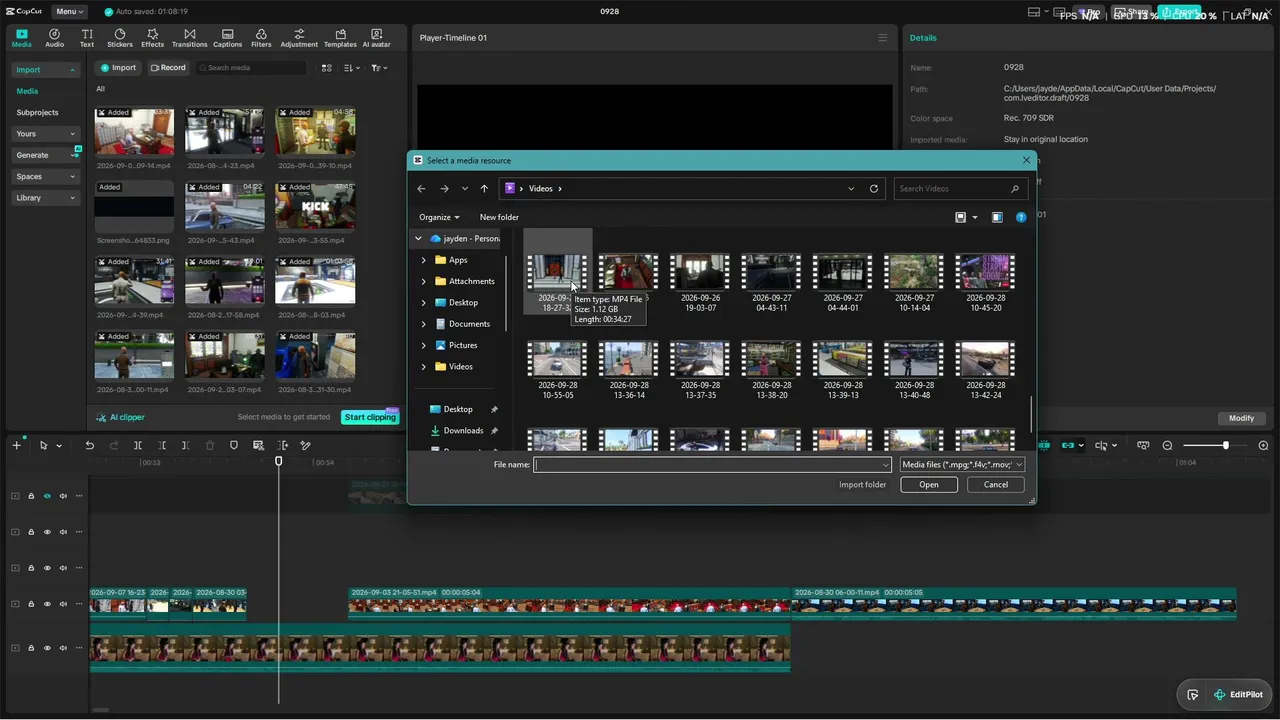This screenshot has width=1280, height=720.
Task: Switch to the Effects tab
Action: (152, 38)
